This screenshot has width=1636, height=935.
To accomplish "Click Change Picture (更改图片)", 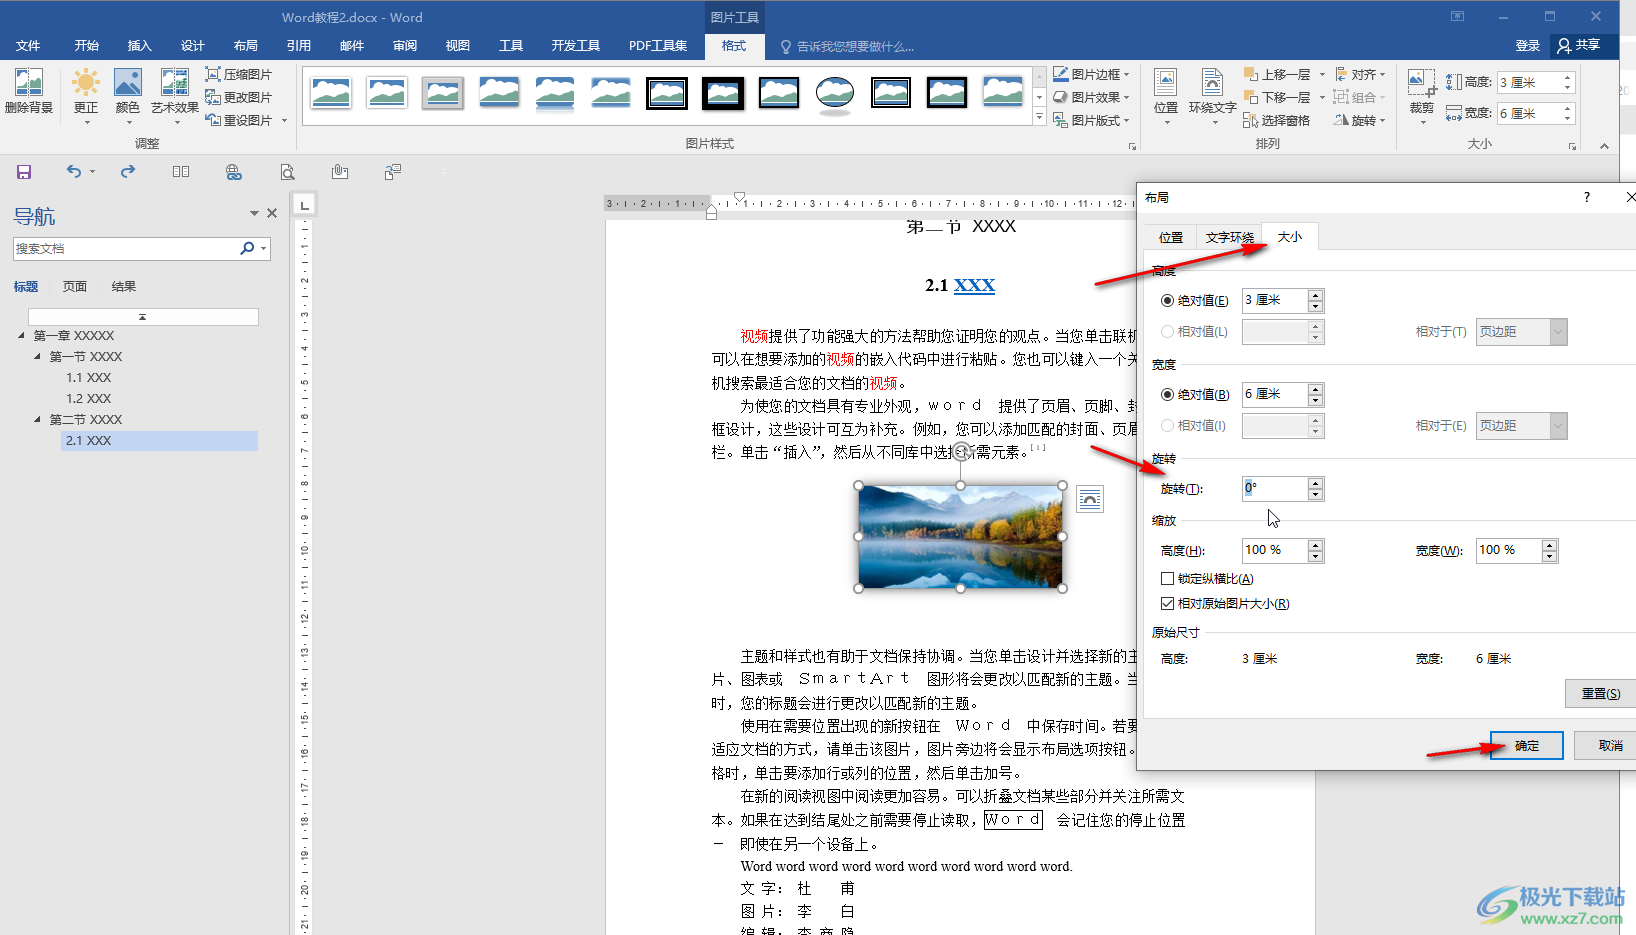I will [238, 97].
